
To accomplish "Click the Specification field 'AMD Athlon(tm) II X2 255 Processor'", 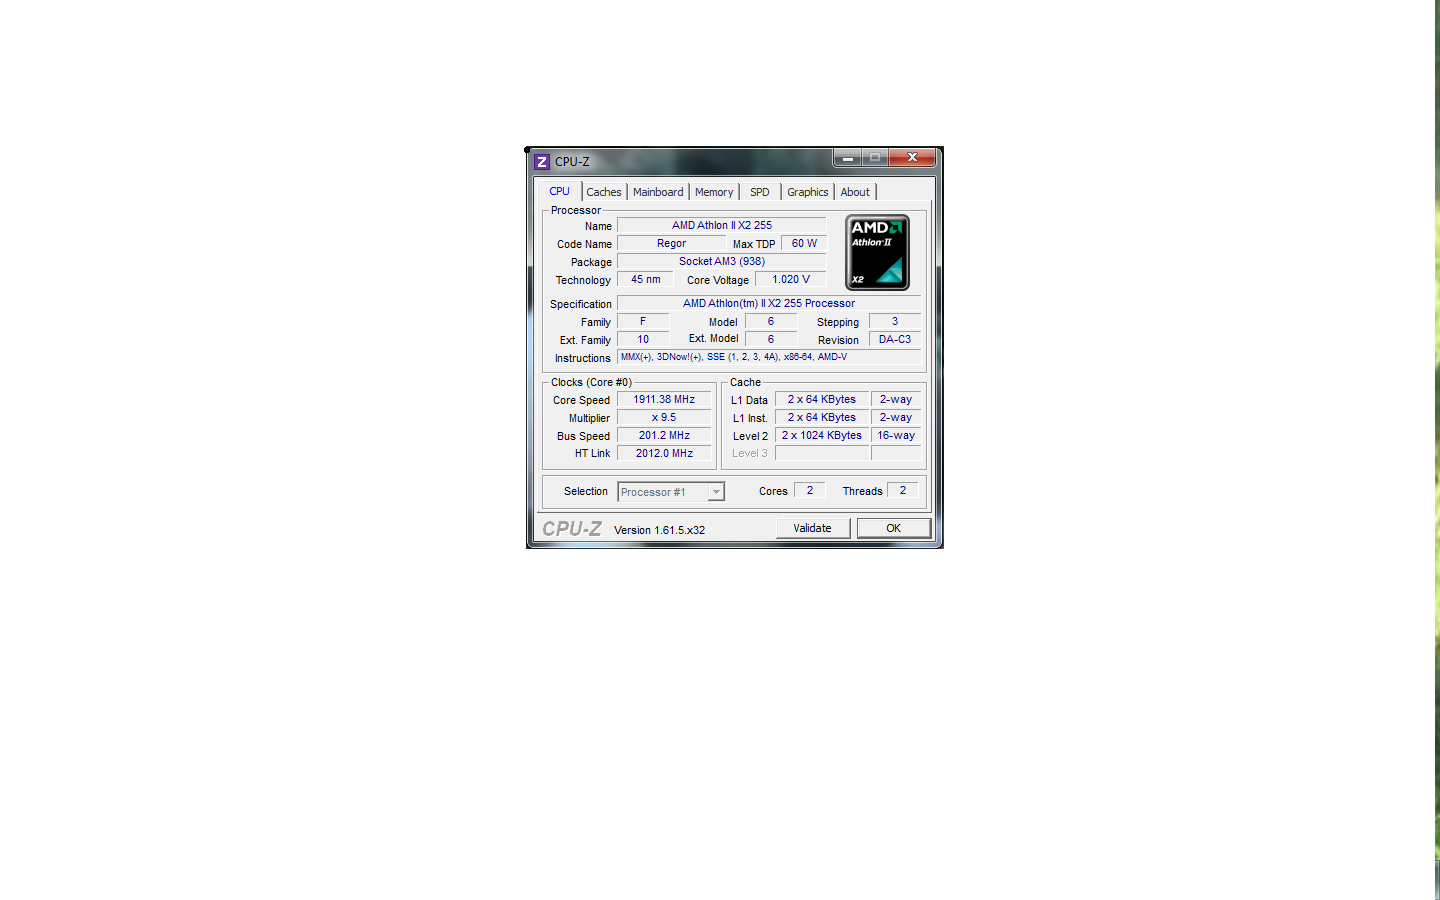I will (769, 303).
